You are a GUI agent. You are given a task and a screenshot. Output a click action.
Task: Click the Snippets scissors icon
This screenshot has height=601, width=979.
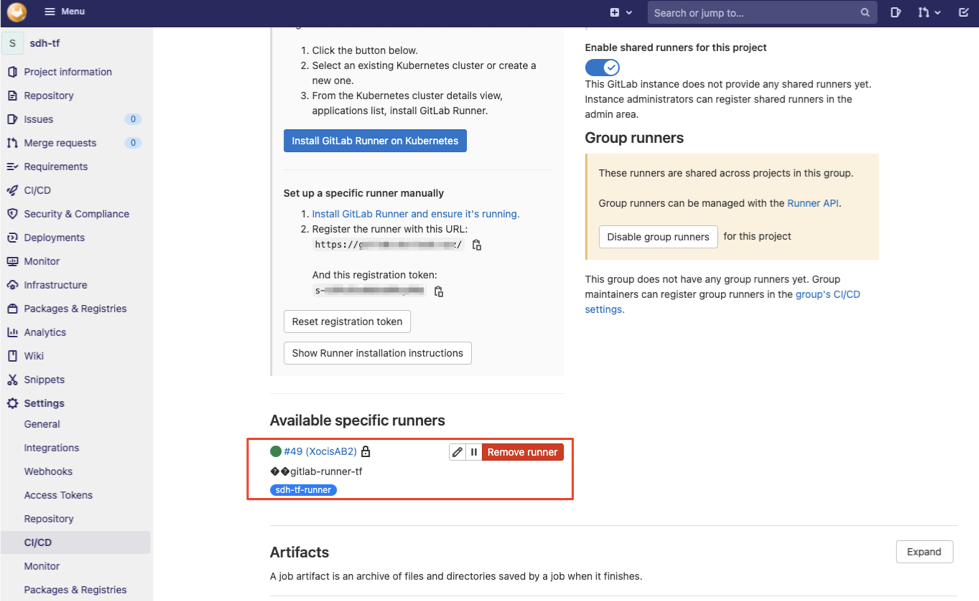point(12,380)
